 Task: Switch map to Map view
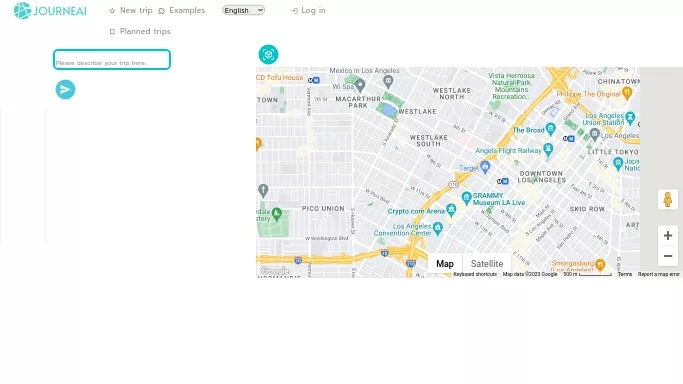point(445,264)
